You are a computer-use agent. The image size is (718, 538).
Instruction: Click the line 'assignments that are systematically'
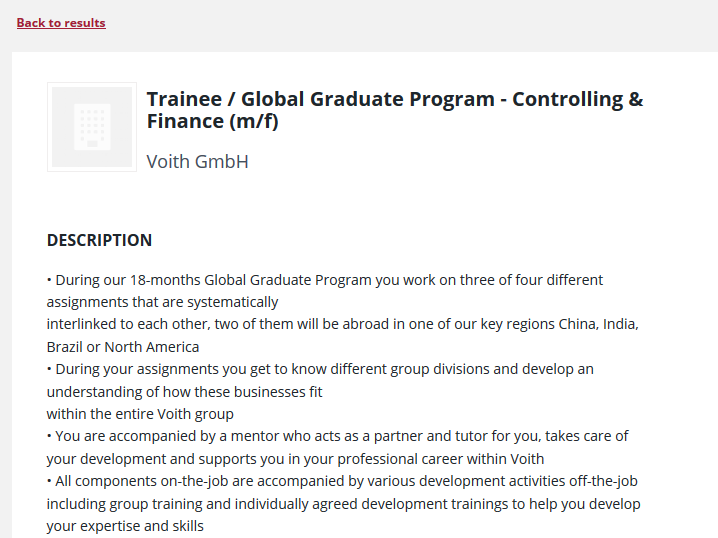[x=163, y=302]
